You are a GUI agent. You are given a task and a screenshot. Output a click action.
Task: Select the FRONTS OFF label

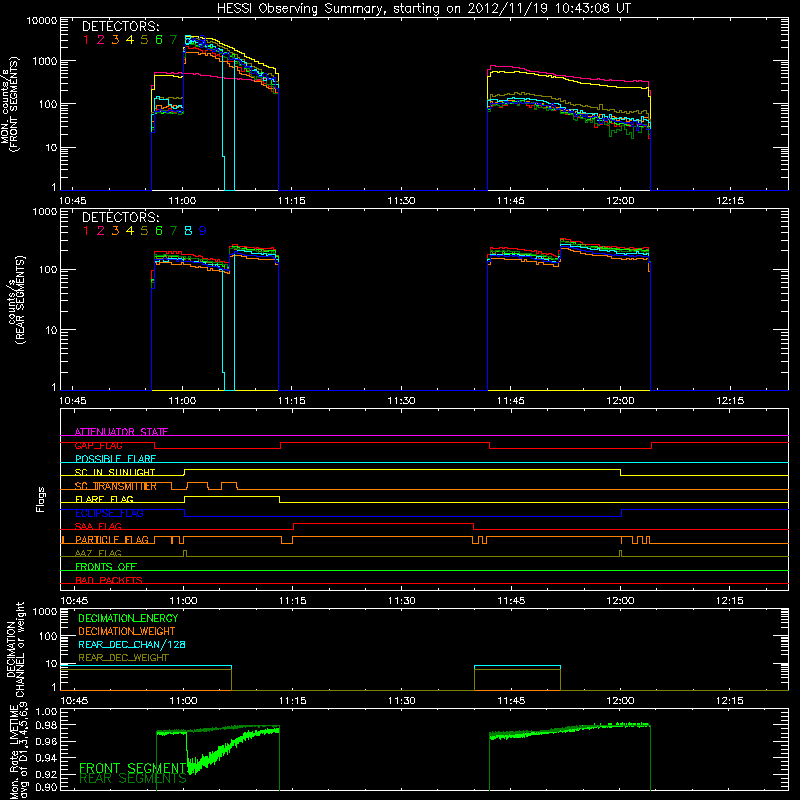(106, 567)
